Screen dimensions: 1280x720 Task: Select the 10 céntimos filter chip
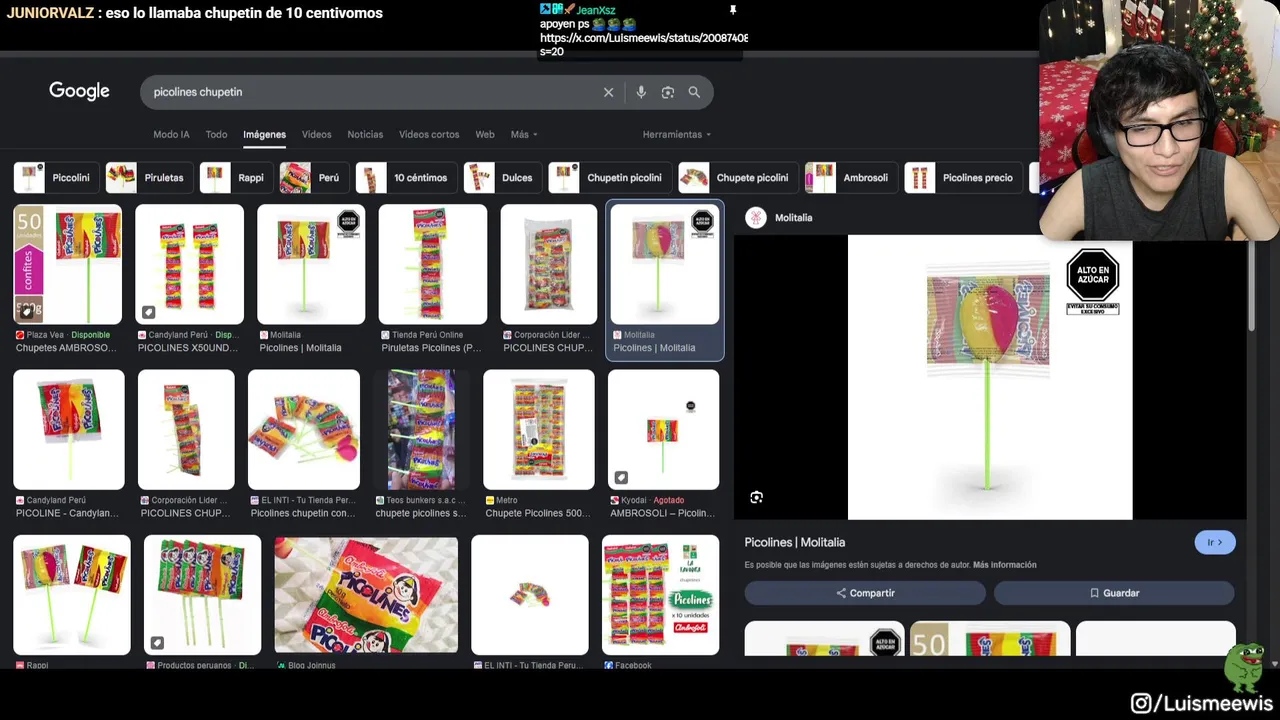coord(405,178)
